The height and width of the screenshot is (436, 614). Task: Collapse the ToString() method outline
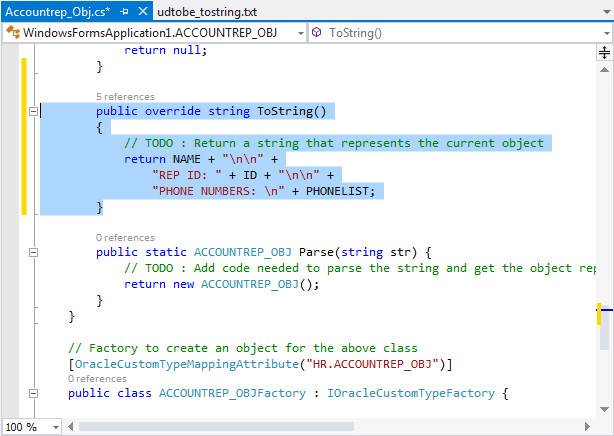(34, 112)
